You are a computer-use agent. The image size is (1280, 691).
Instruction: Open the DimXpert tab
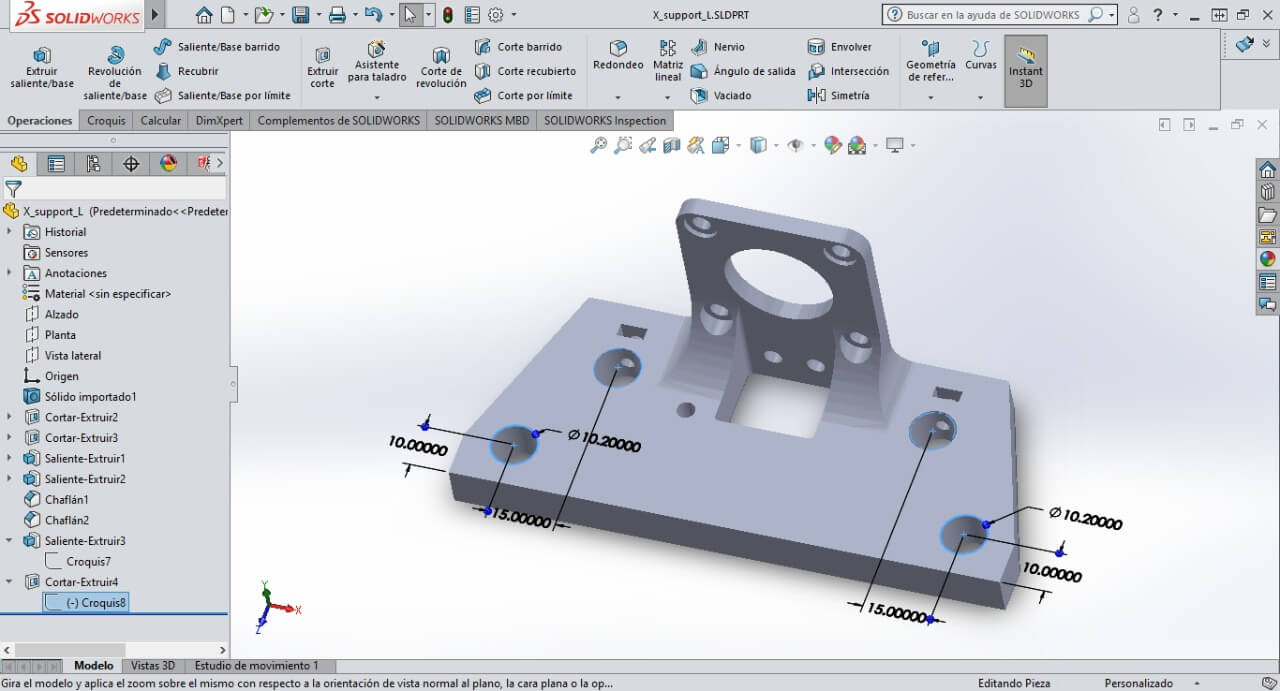tap(219, 120)
